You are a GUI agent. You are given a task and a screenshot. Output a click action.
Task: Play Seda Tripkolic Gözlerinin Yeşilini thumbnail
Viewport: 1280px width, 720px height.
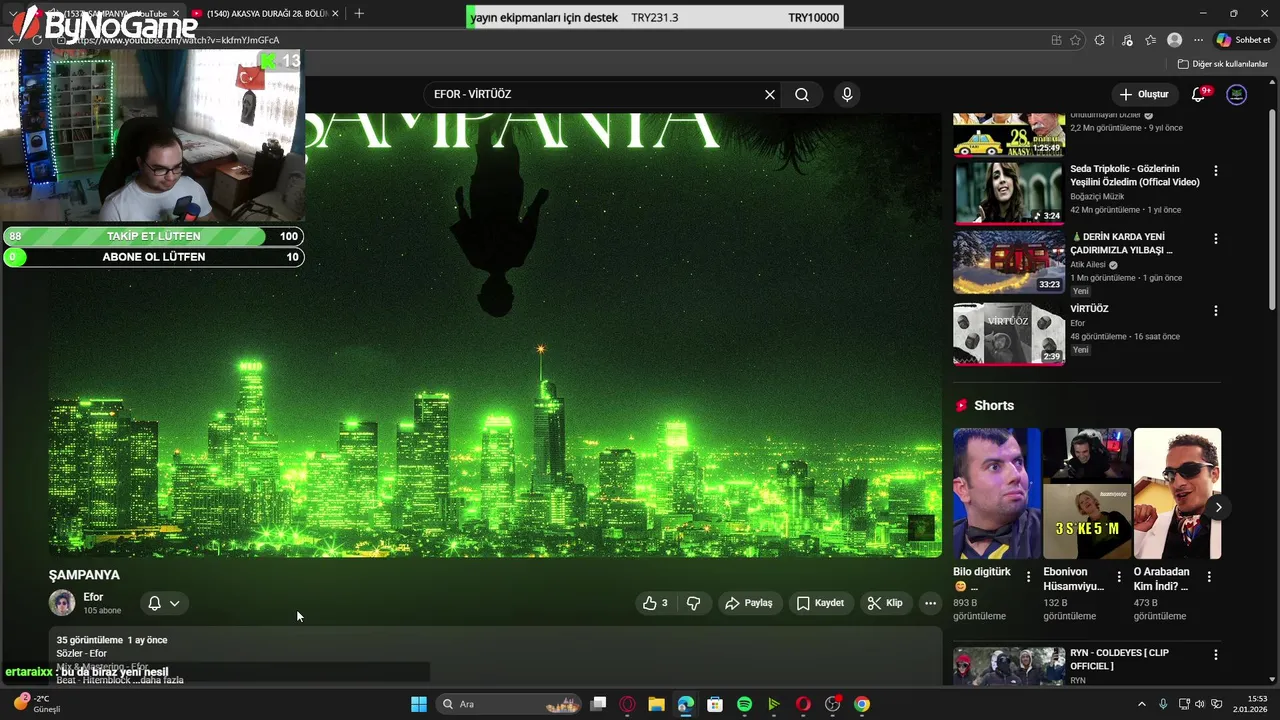[1009, 193]
